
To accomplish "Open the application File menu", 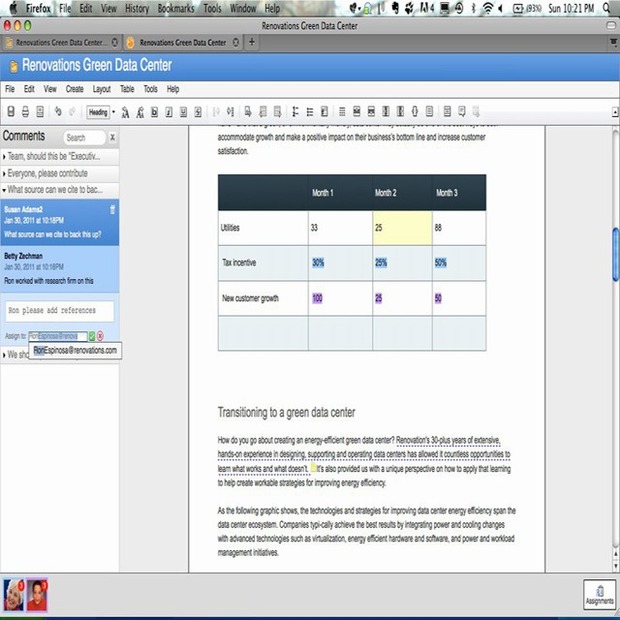I will click(10, 89).
